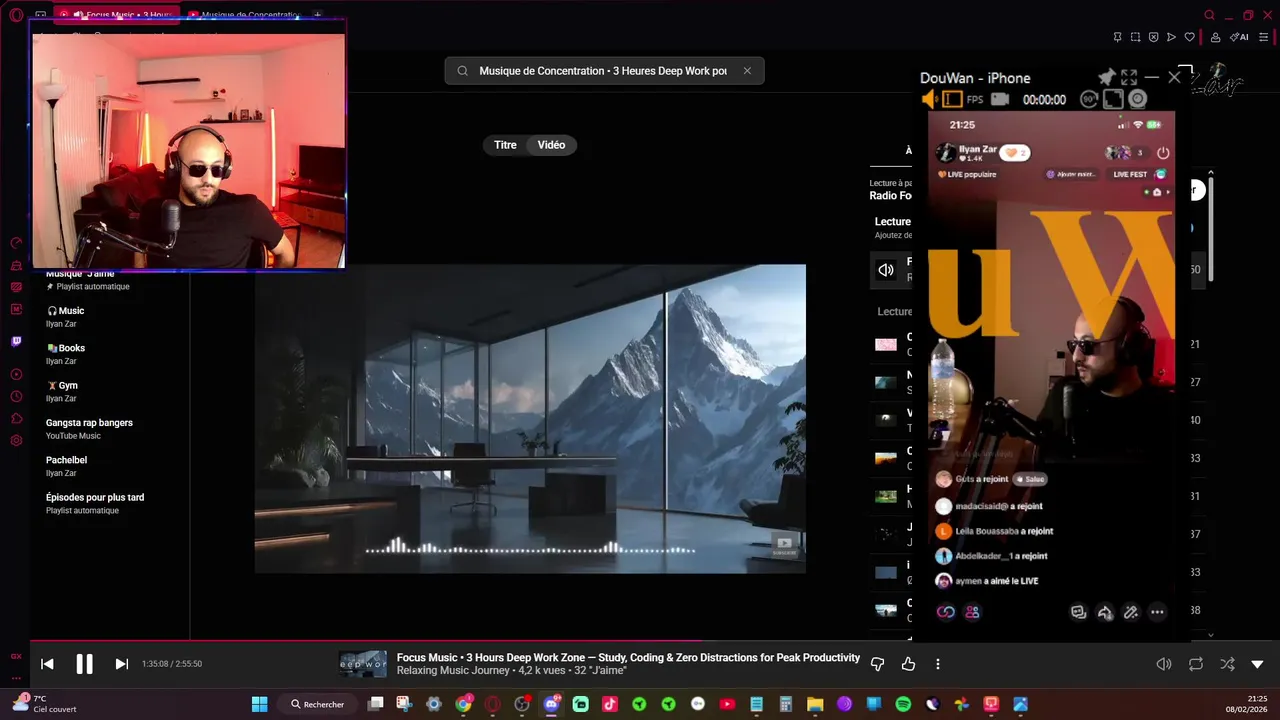Click the Salue button next to joined viewer
The height and width of the screenshot is (720, 1280).
pyautogui.click(x=1031, y=479)
